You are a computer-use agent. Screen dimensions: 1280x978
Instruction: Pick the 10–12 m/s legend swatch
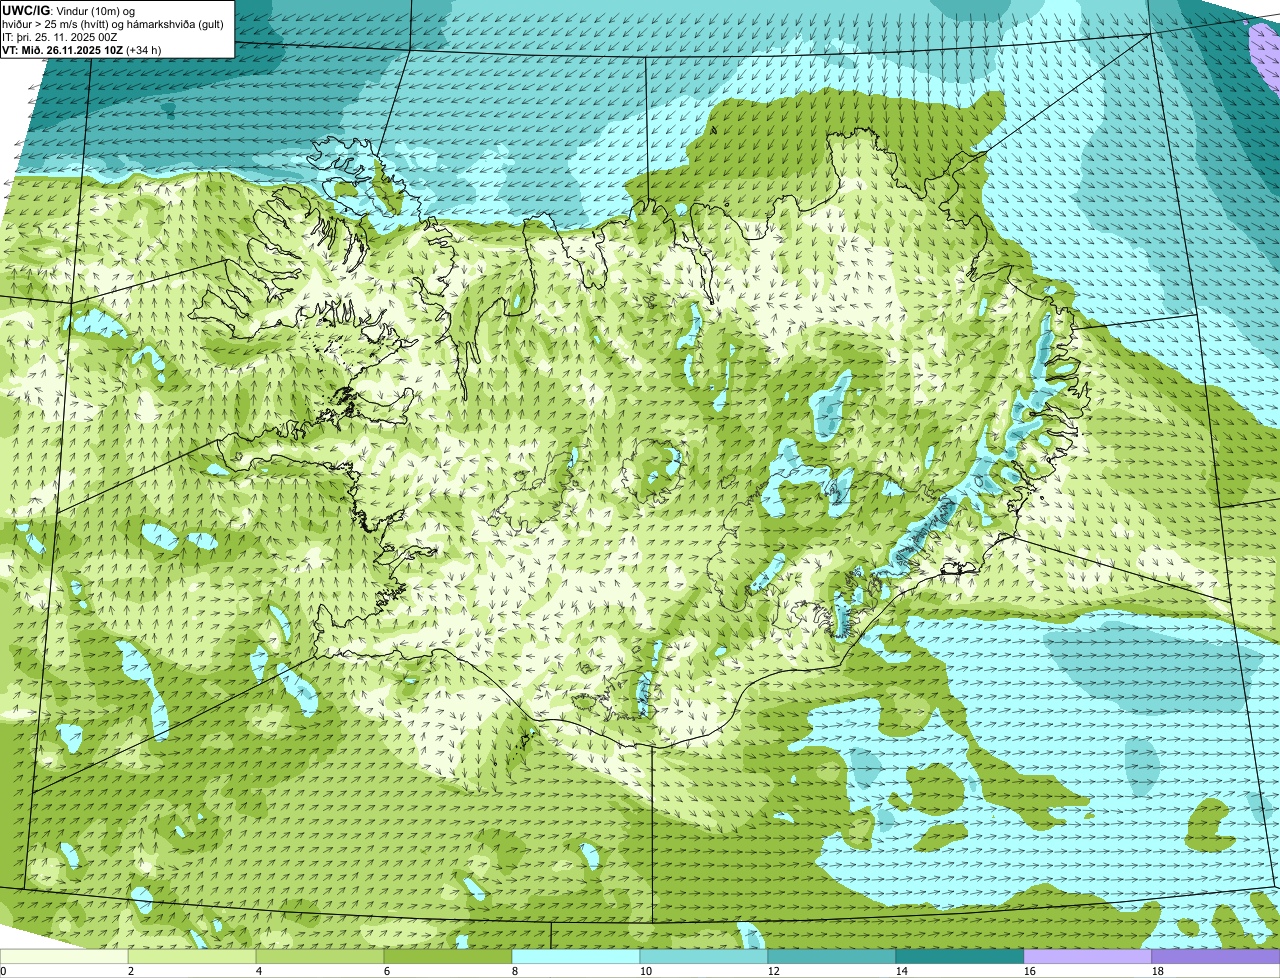[x=704, y=957]
